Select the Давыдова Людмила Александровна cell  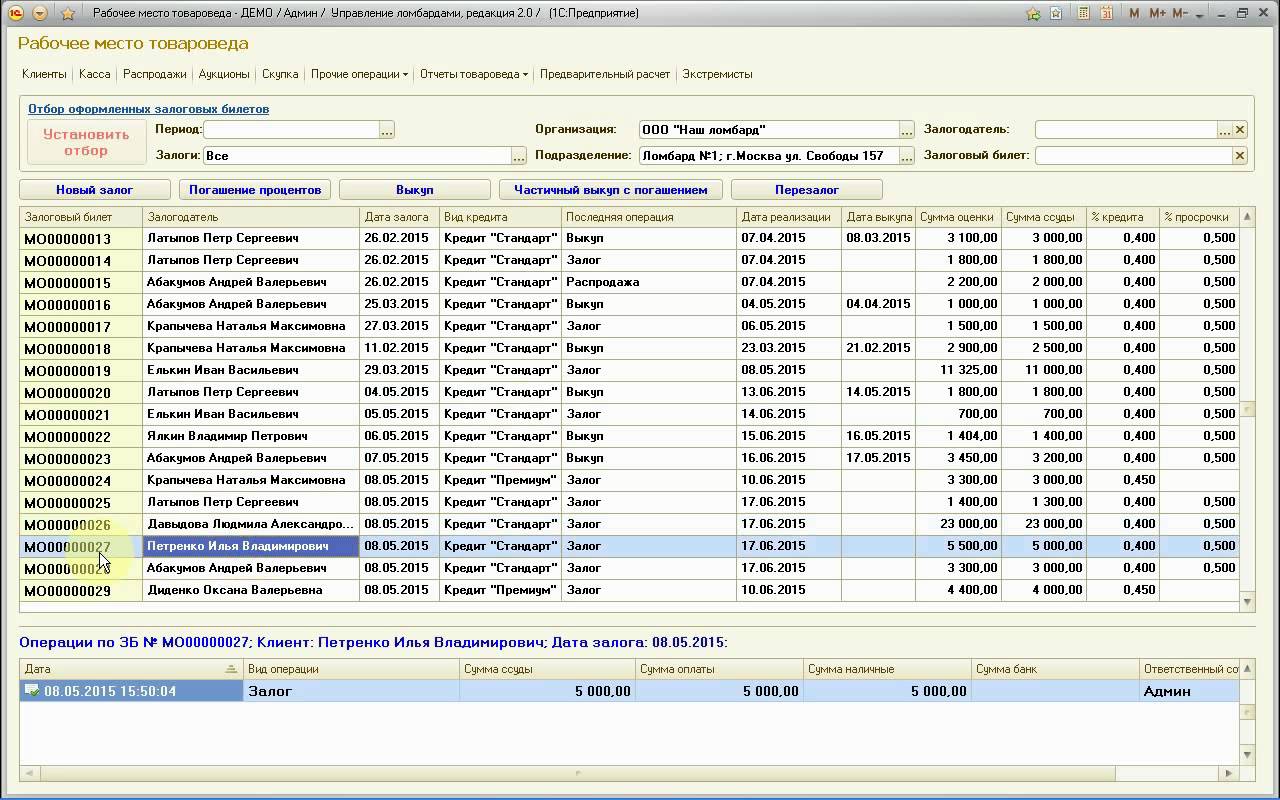(251, 524)
